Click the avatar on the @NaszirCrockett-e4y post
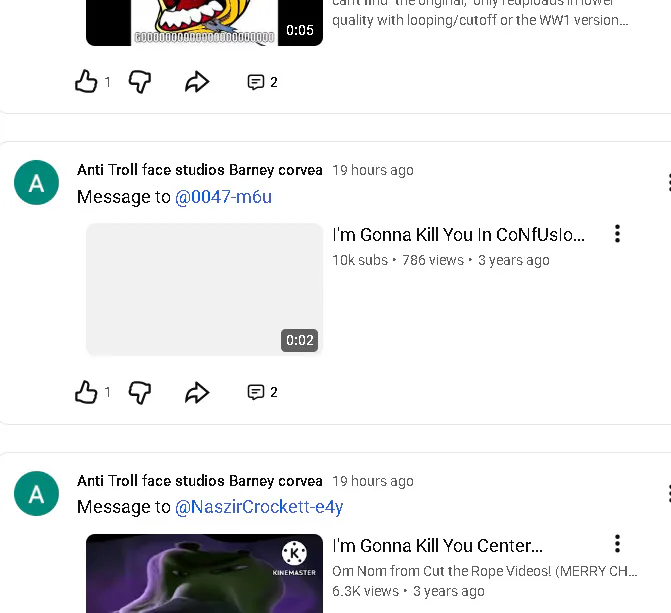The width and height of the screenshot is (671, 613). [37, 493]
